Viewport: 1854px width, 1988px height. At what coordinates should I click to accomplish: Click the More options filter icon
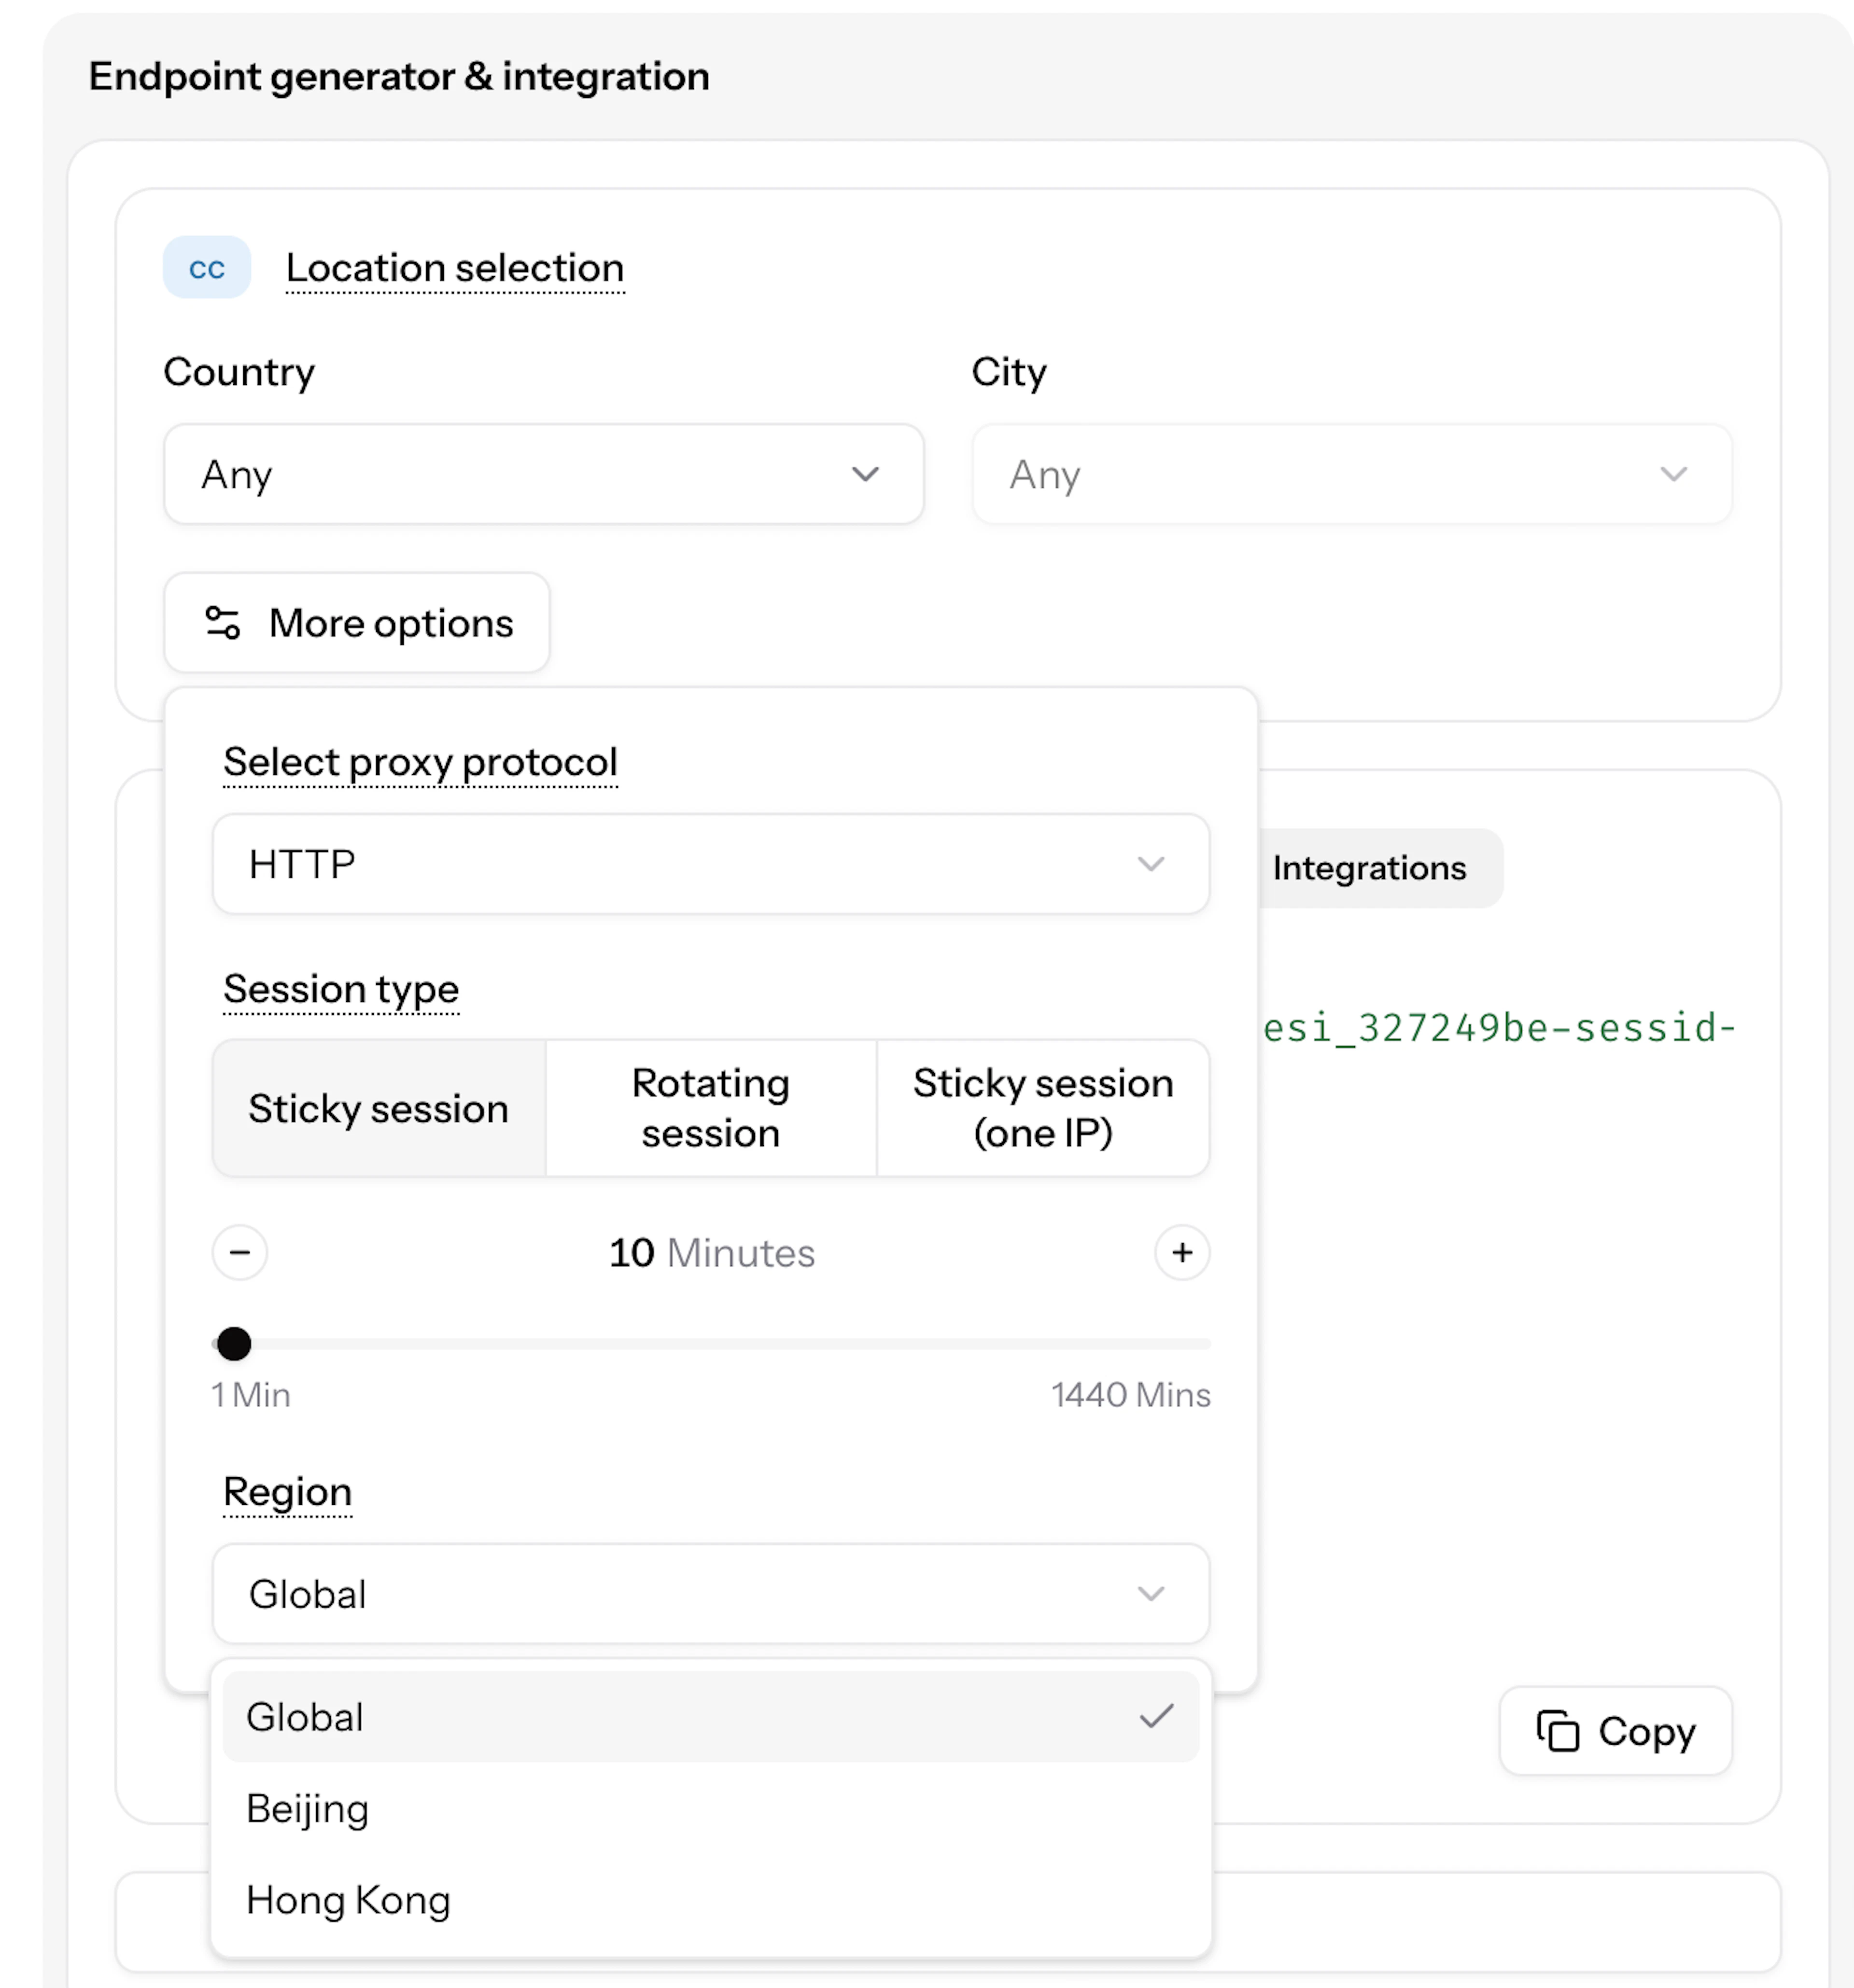(222, 623)
